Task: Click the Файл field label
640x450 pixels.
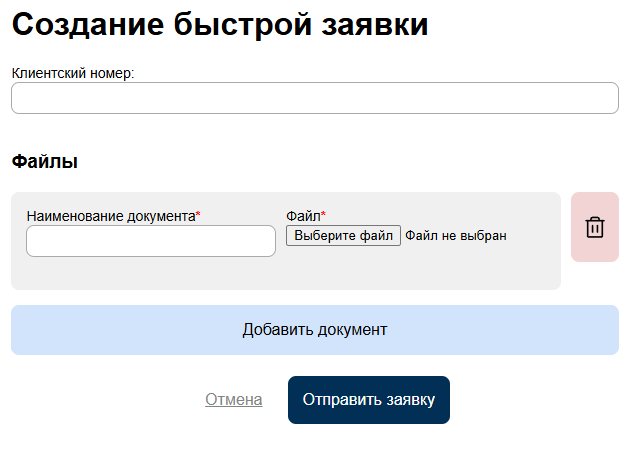Action: click(x=303, y=216)
